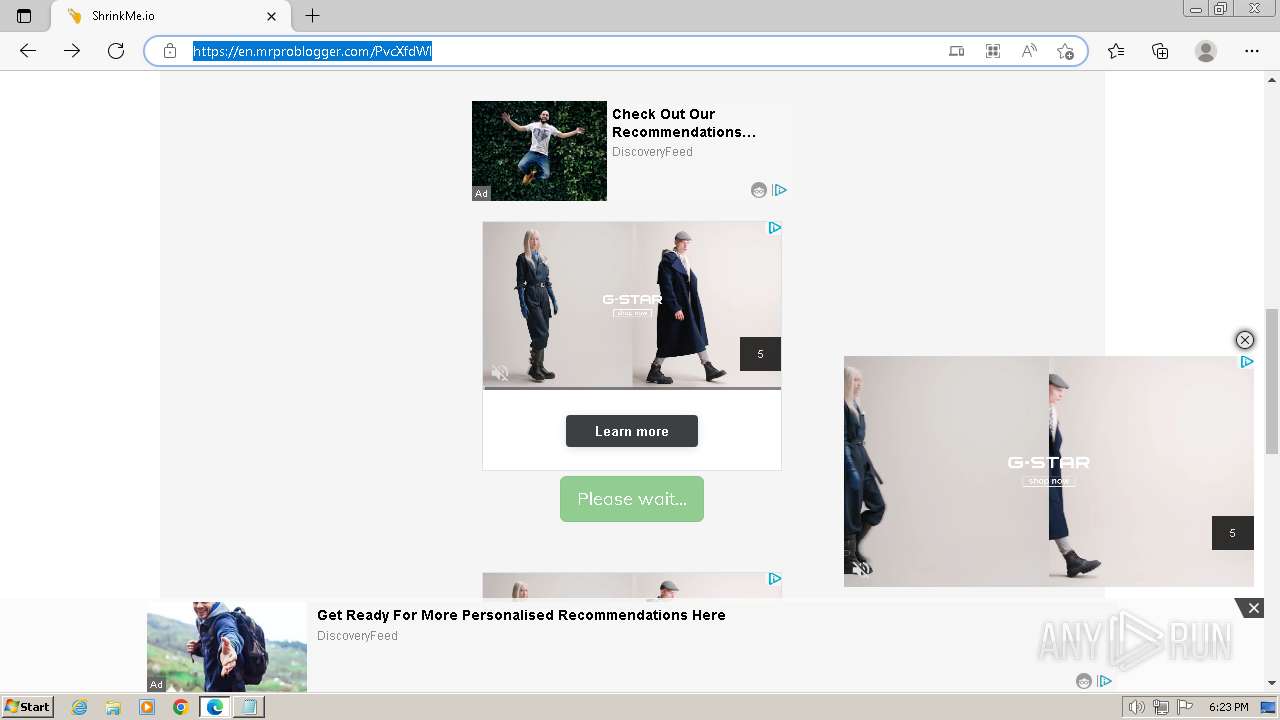Viewport: 1280px width, 720px height.
Task: Open the tab actions menu icon
Action: pyautogui.click(x=24, y=16)
